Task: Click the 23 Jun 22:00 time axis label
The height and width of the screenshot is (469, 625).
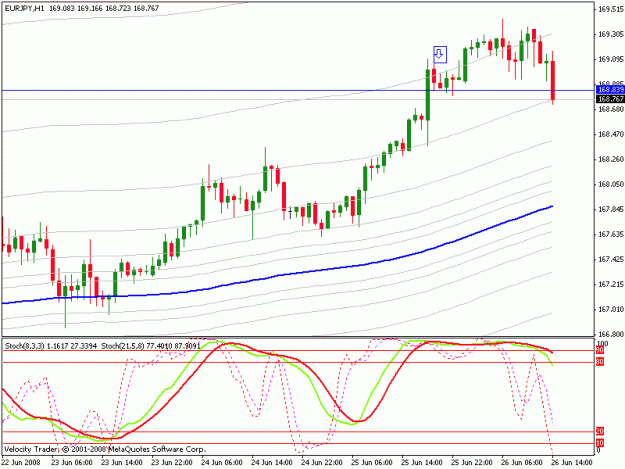Action: coord(172,462)
